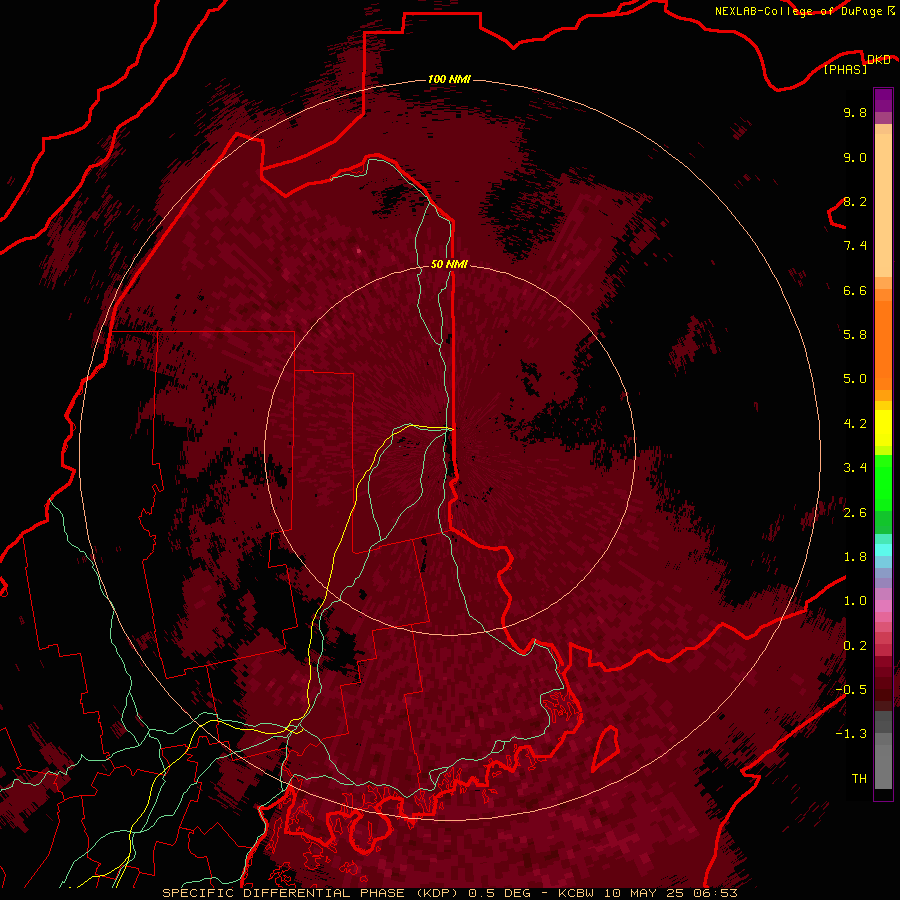This screenshot has height=900, width=900.
Task: Click the red-outlined island southeast of the coast
Action: 606,748
